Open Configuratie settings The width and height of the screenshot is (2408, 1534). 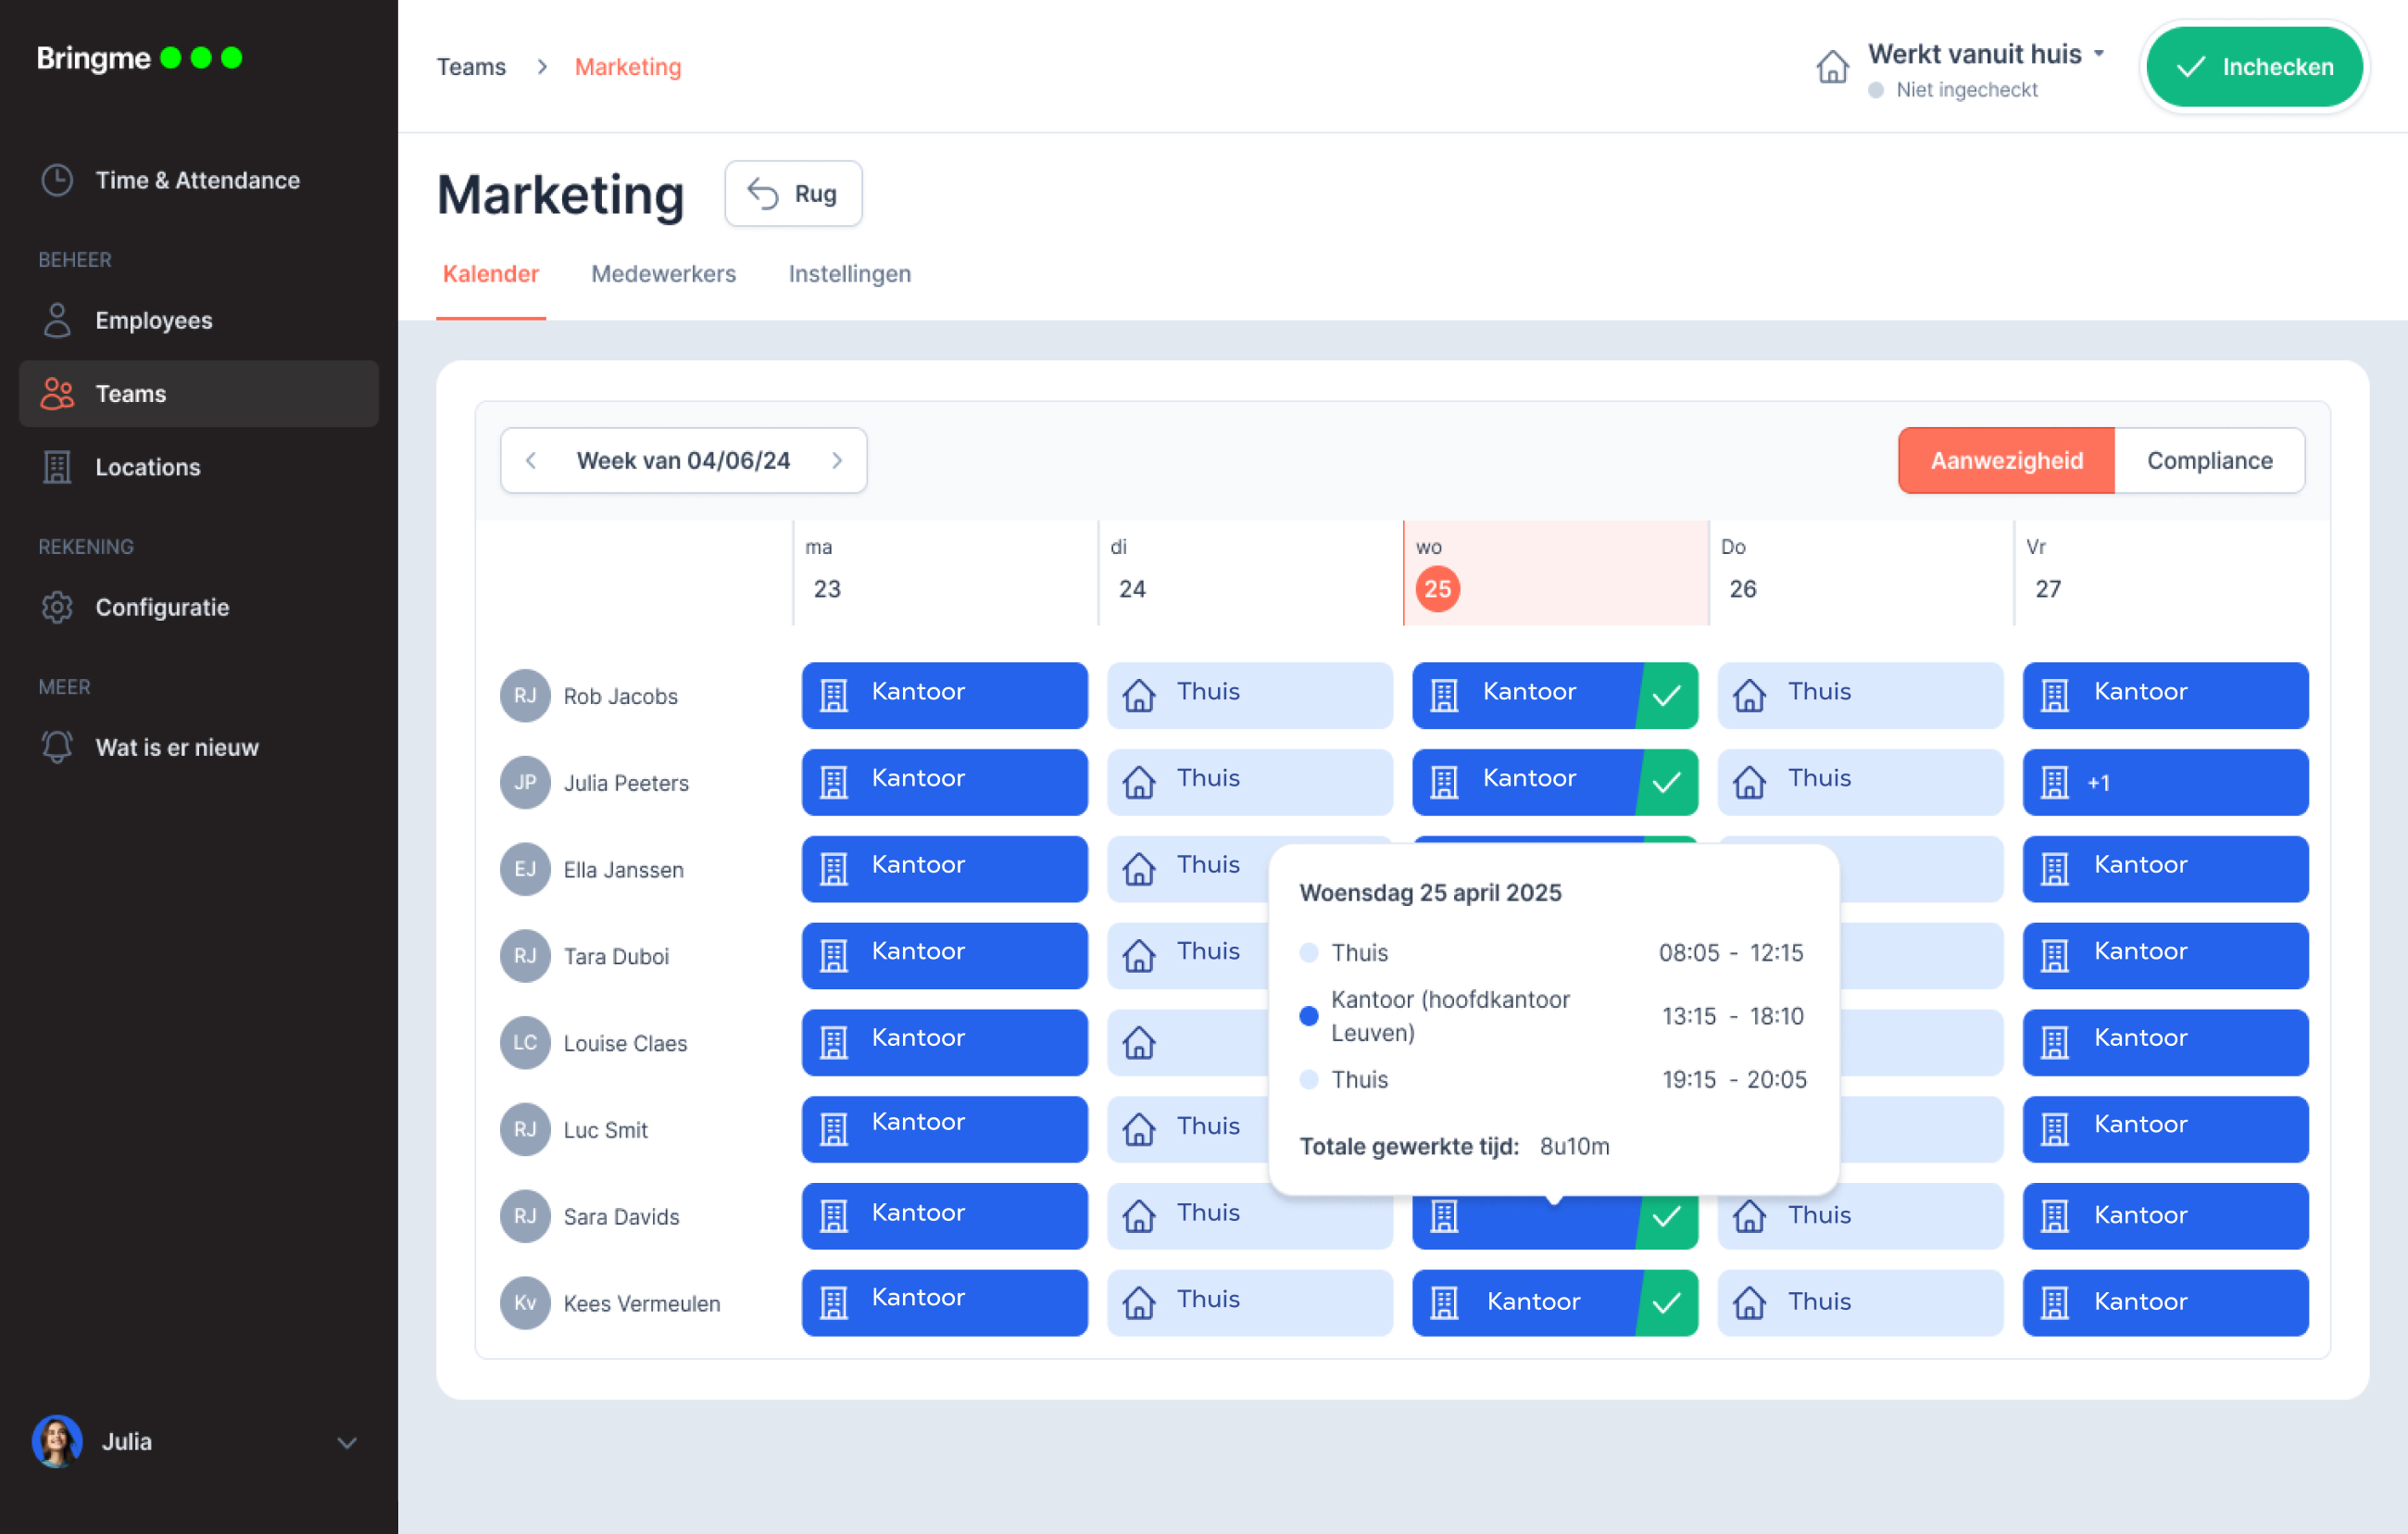(x=198, y=607)
